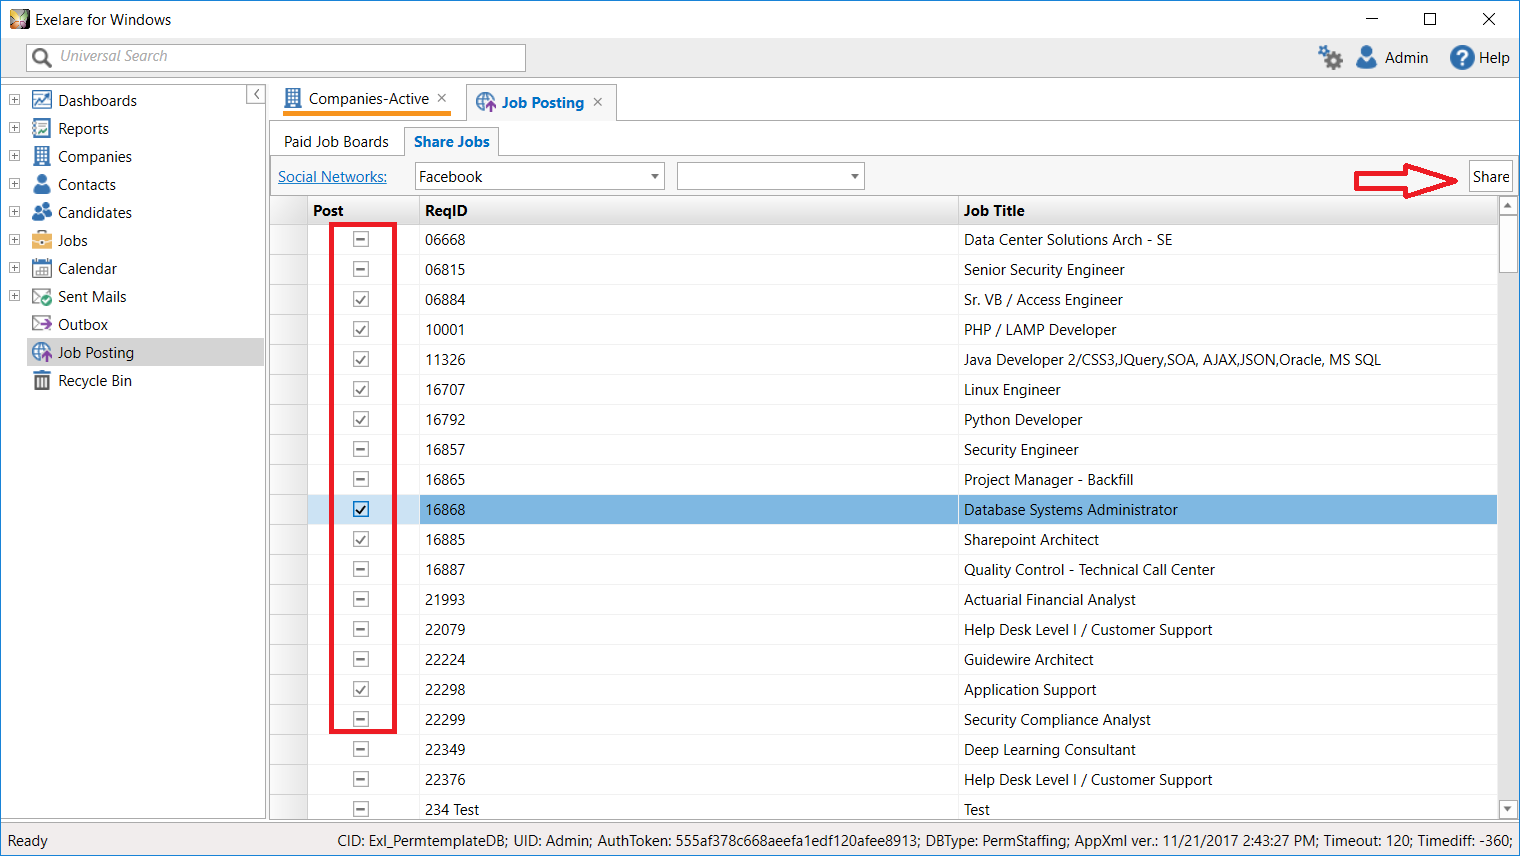Click the Admin user icon
Image resolution: width=1520 pixels, height=856 pixels.
1366,58
